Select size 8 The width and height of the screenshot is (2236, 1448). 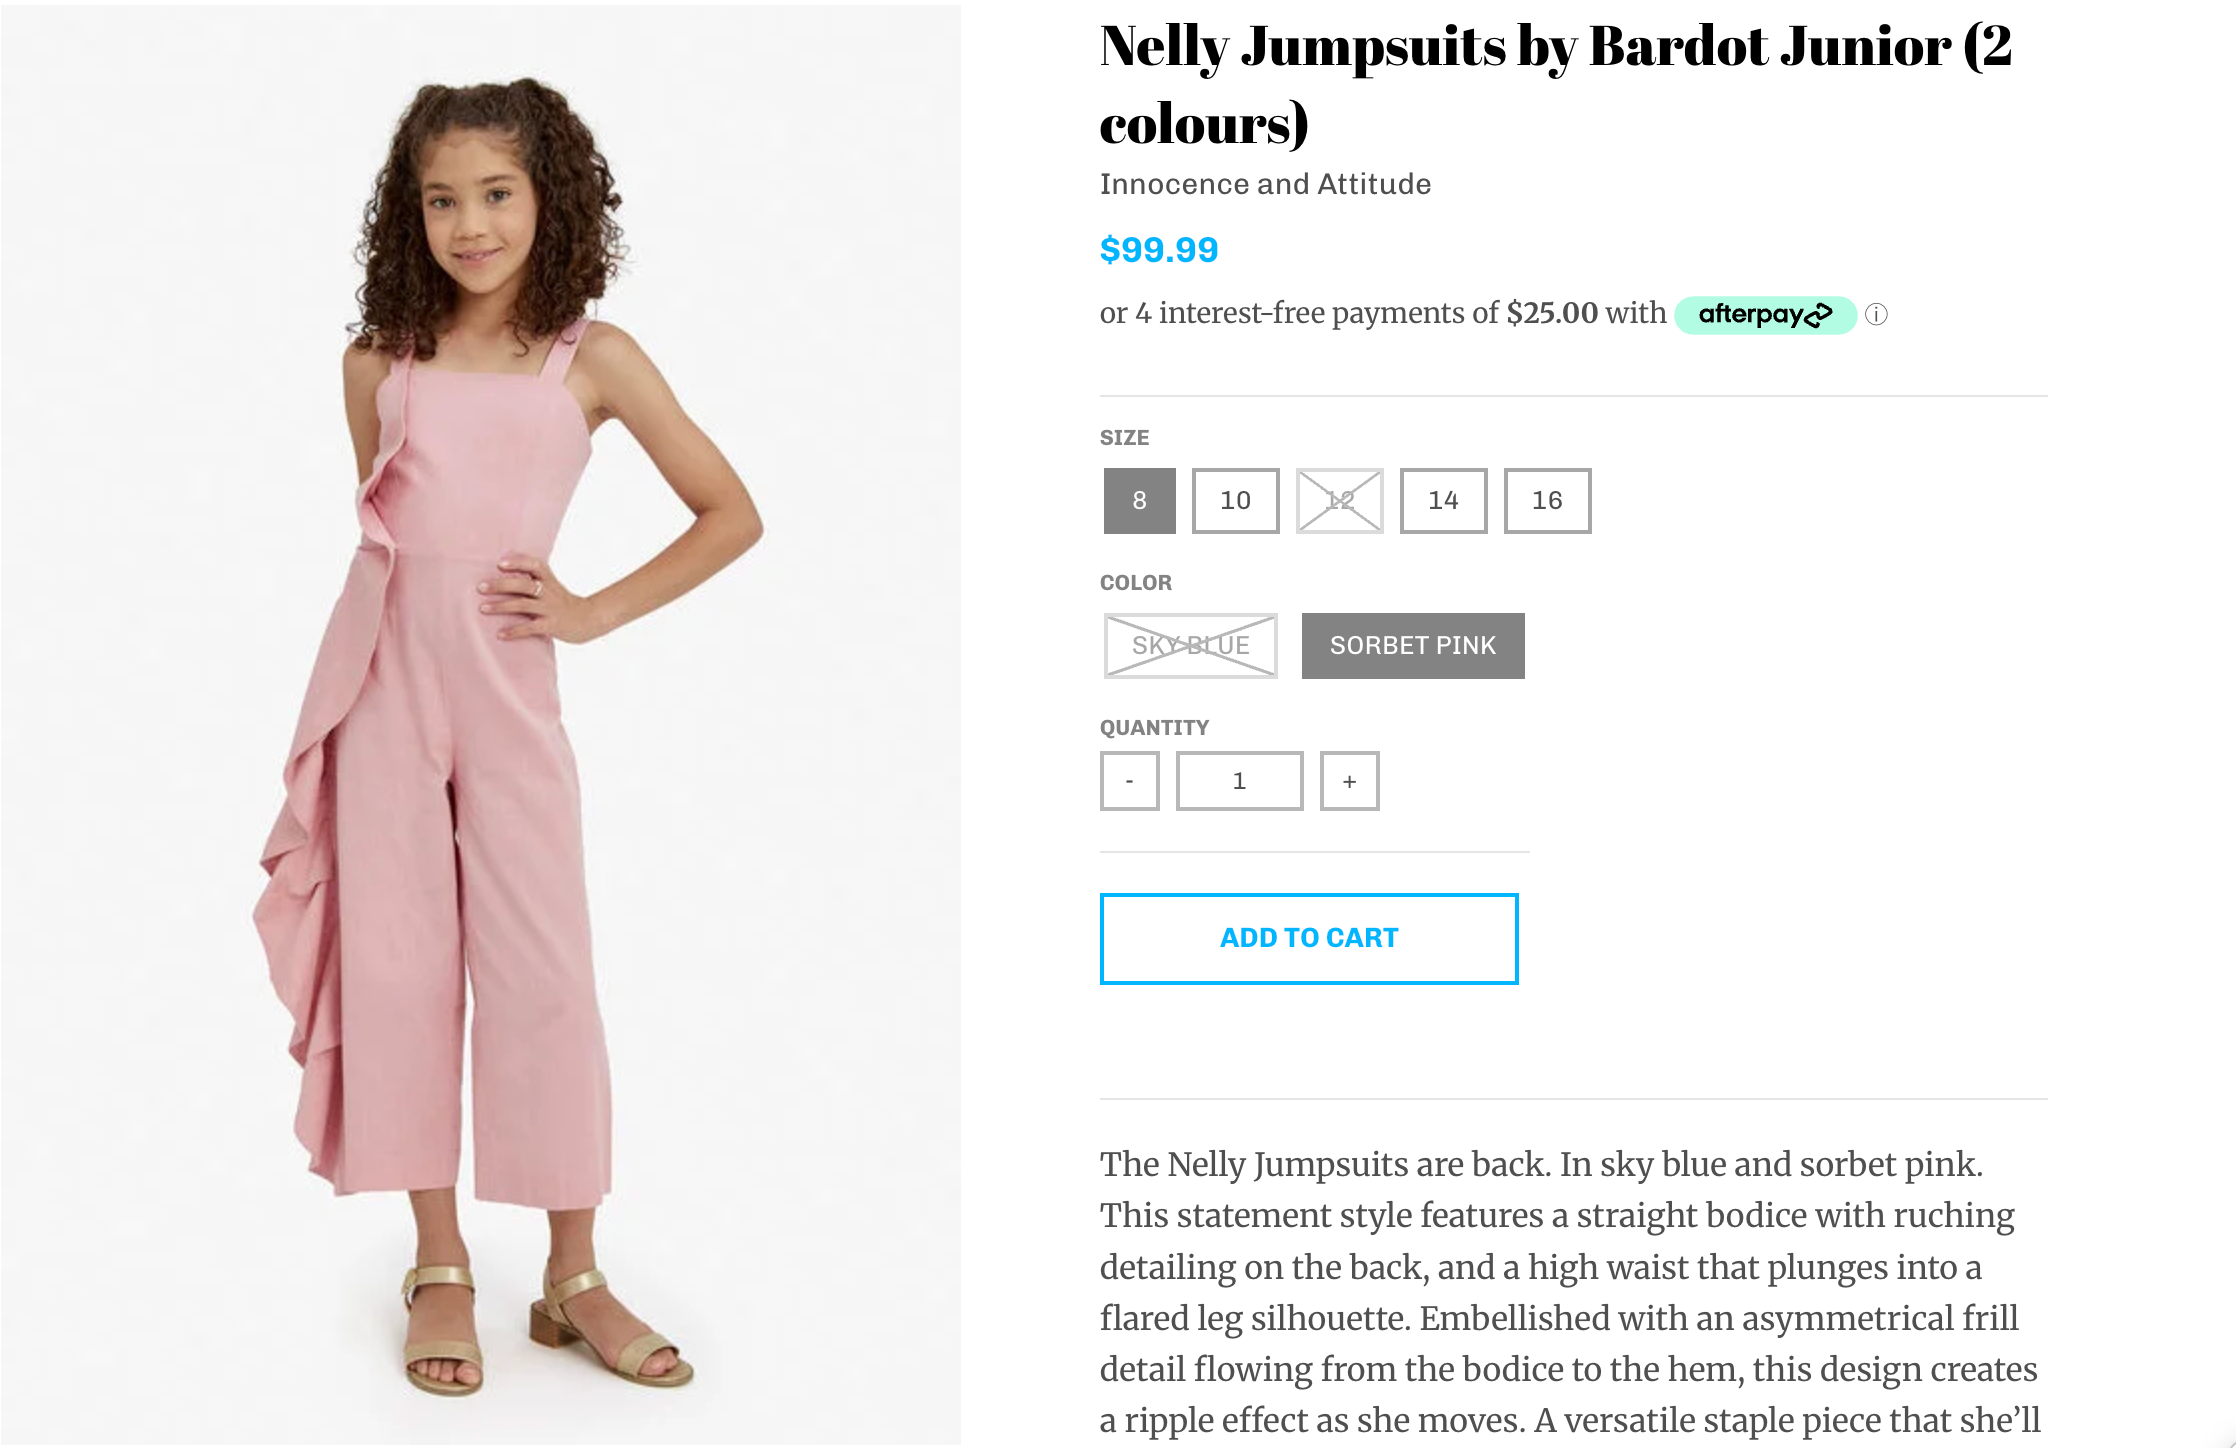pos(1139,501)
